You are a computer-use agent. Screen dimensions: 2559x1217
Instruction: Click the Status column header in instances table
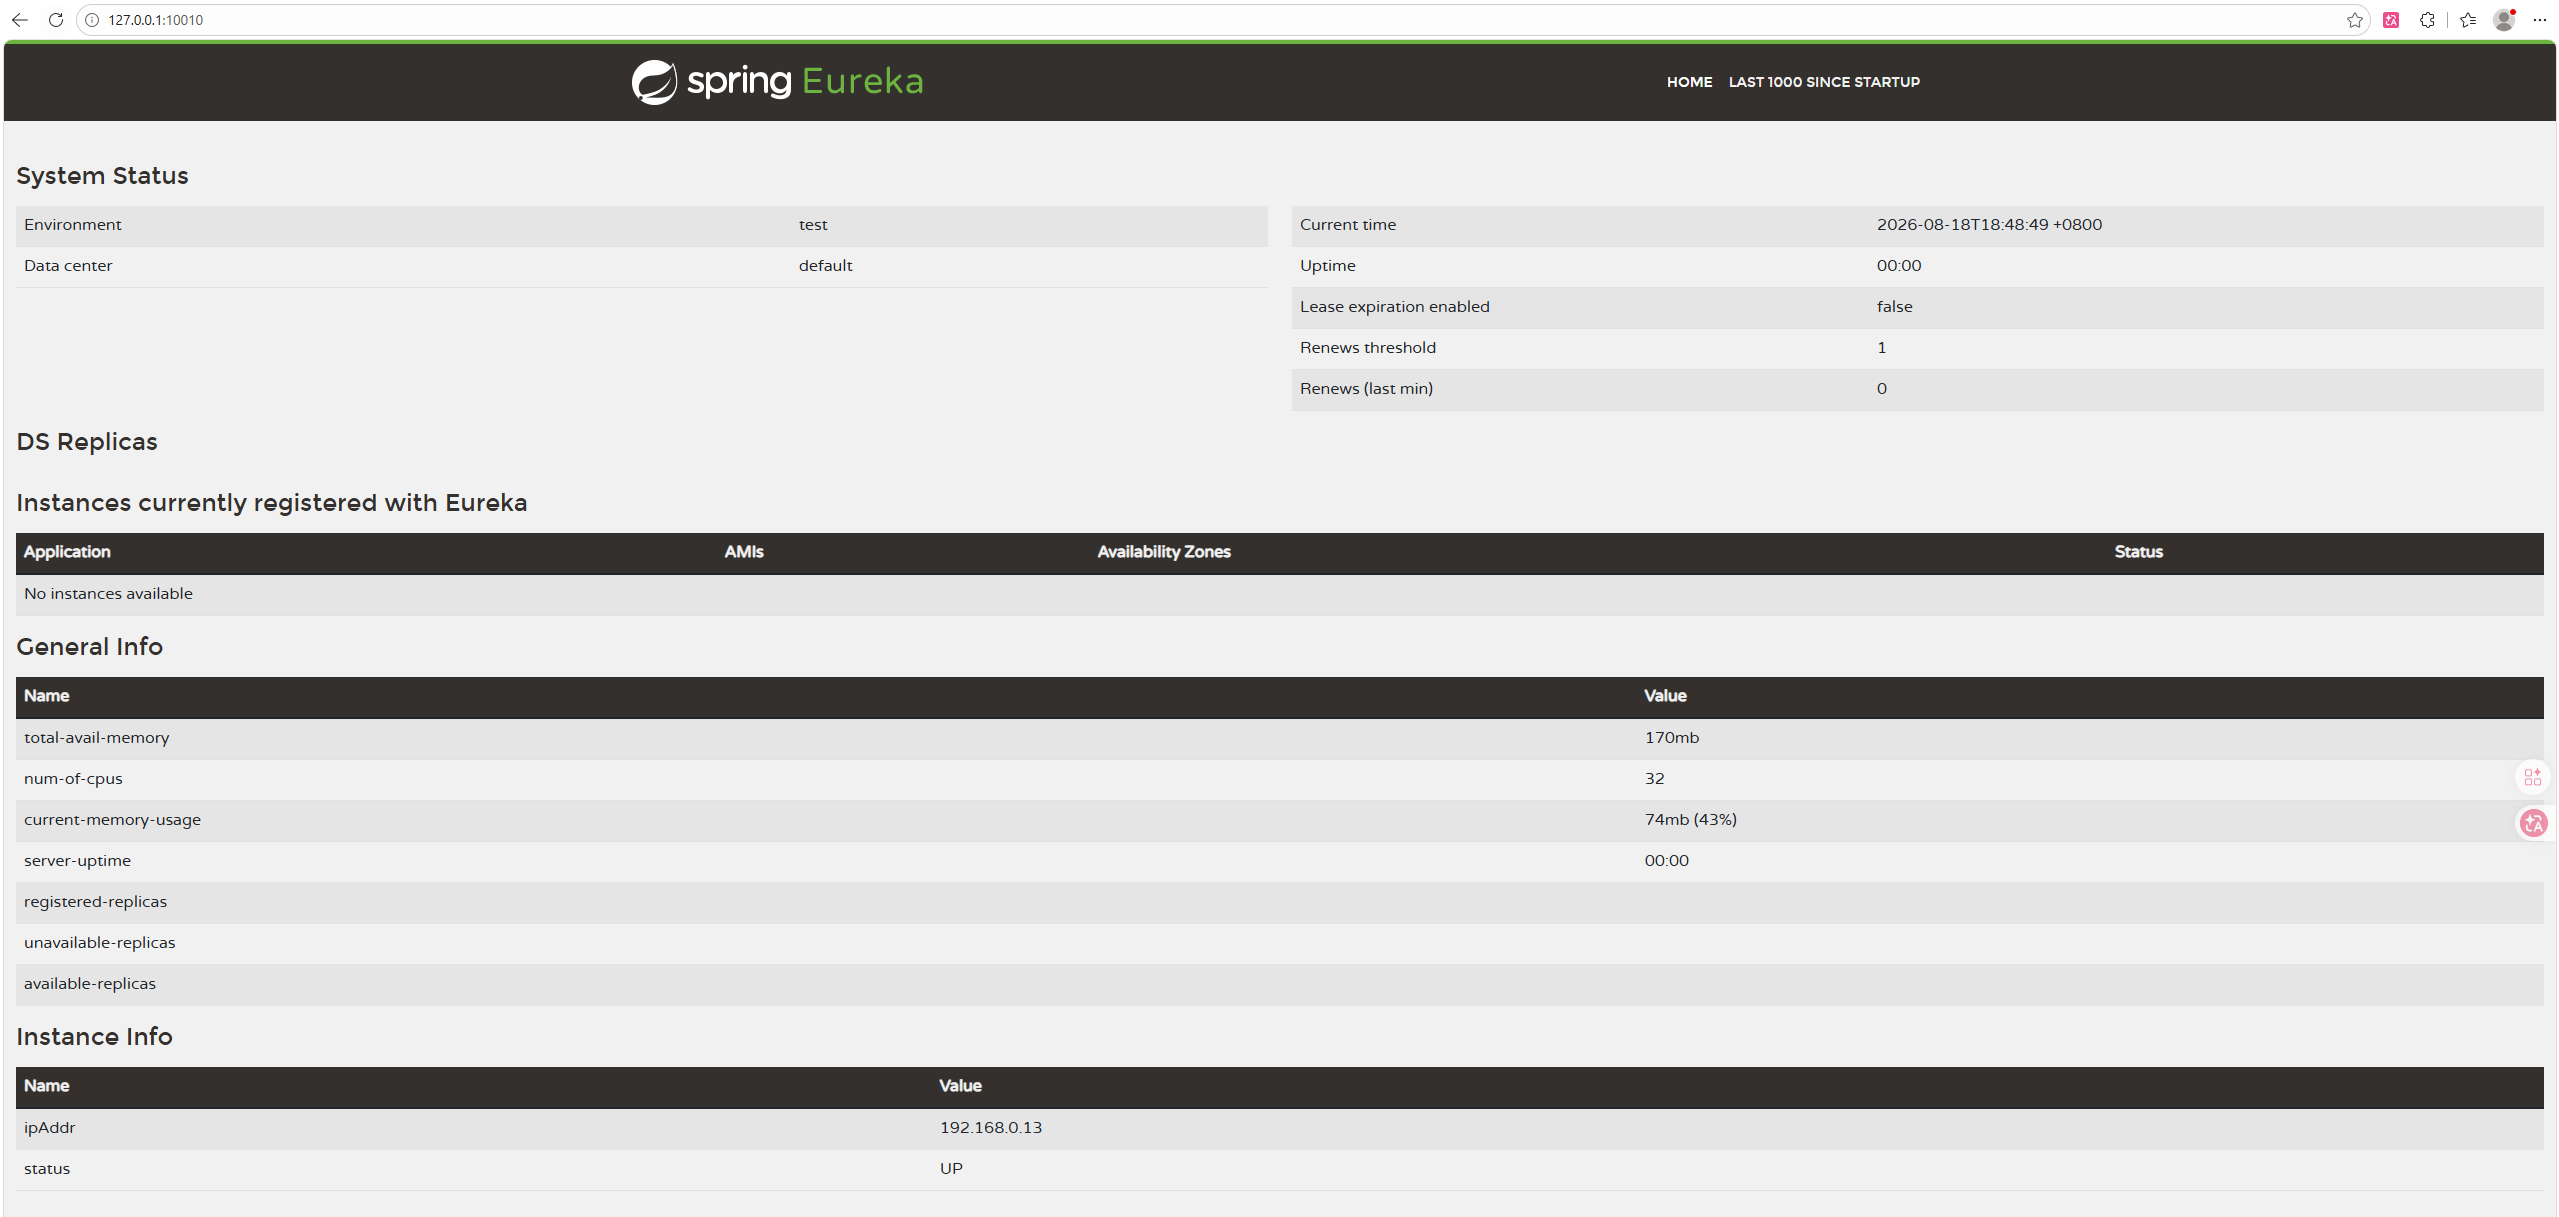click(x=2138, y=552)
